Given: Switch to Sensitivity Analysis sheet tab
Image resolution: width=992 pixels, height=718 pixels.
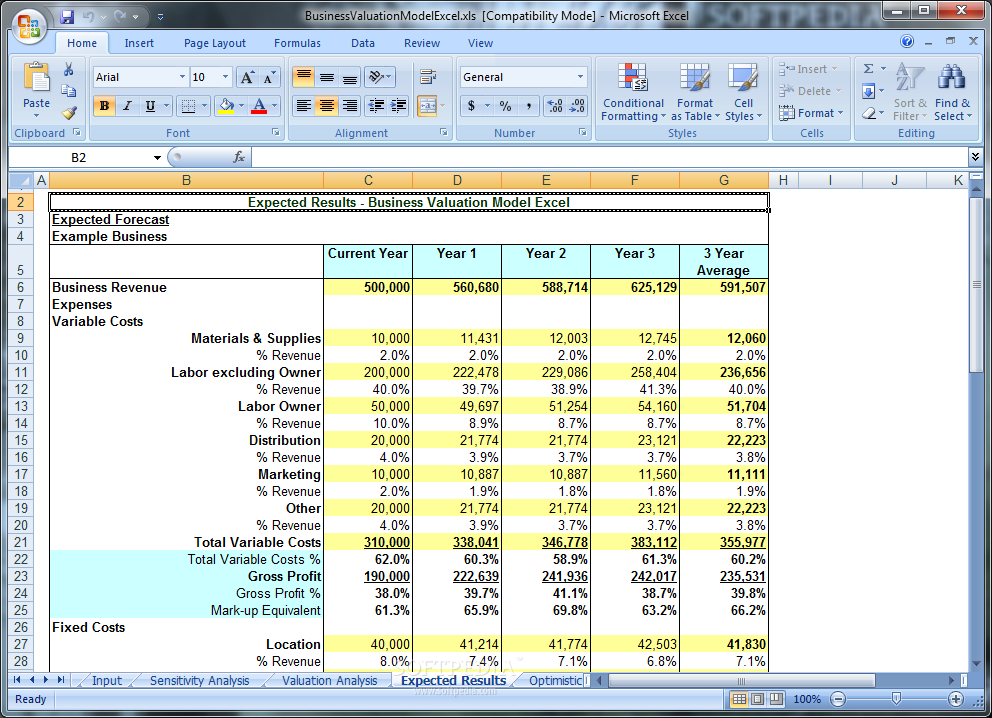Looking at the screenshot, I should 199,681.
